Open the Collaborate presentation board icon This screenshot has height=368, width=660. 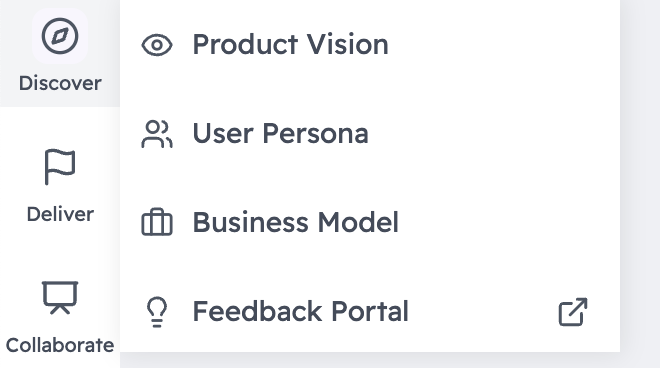point(60,297)
